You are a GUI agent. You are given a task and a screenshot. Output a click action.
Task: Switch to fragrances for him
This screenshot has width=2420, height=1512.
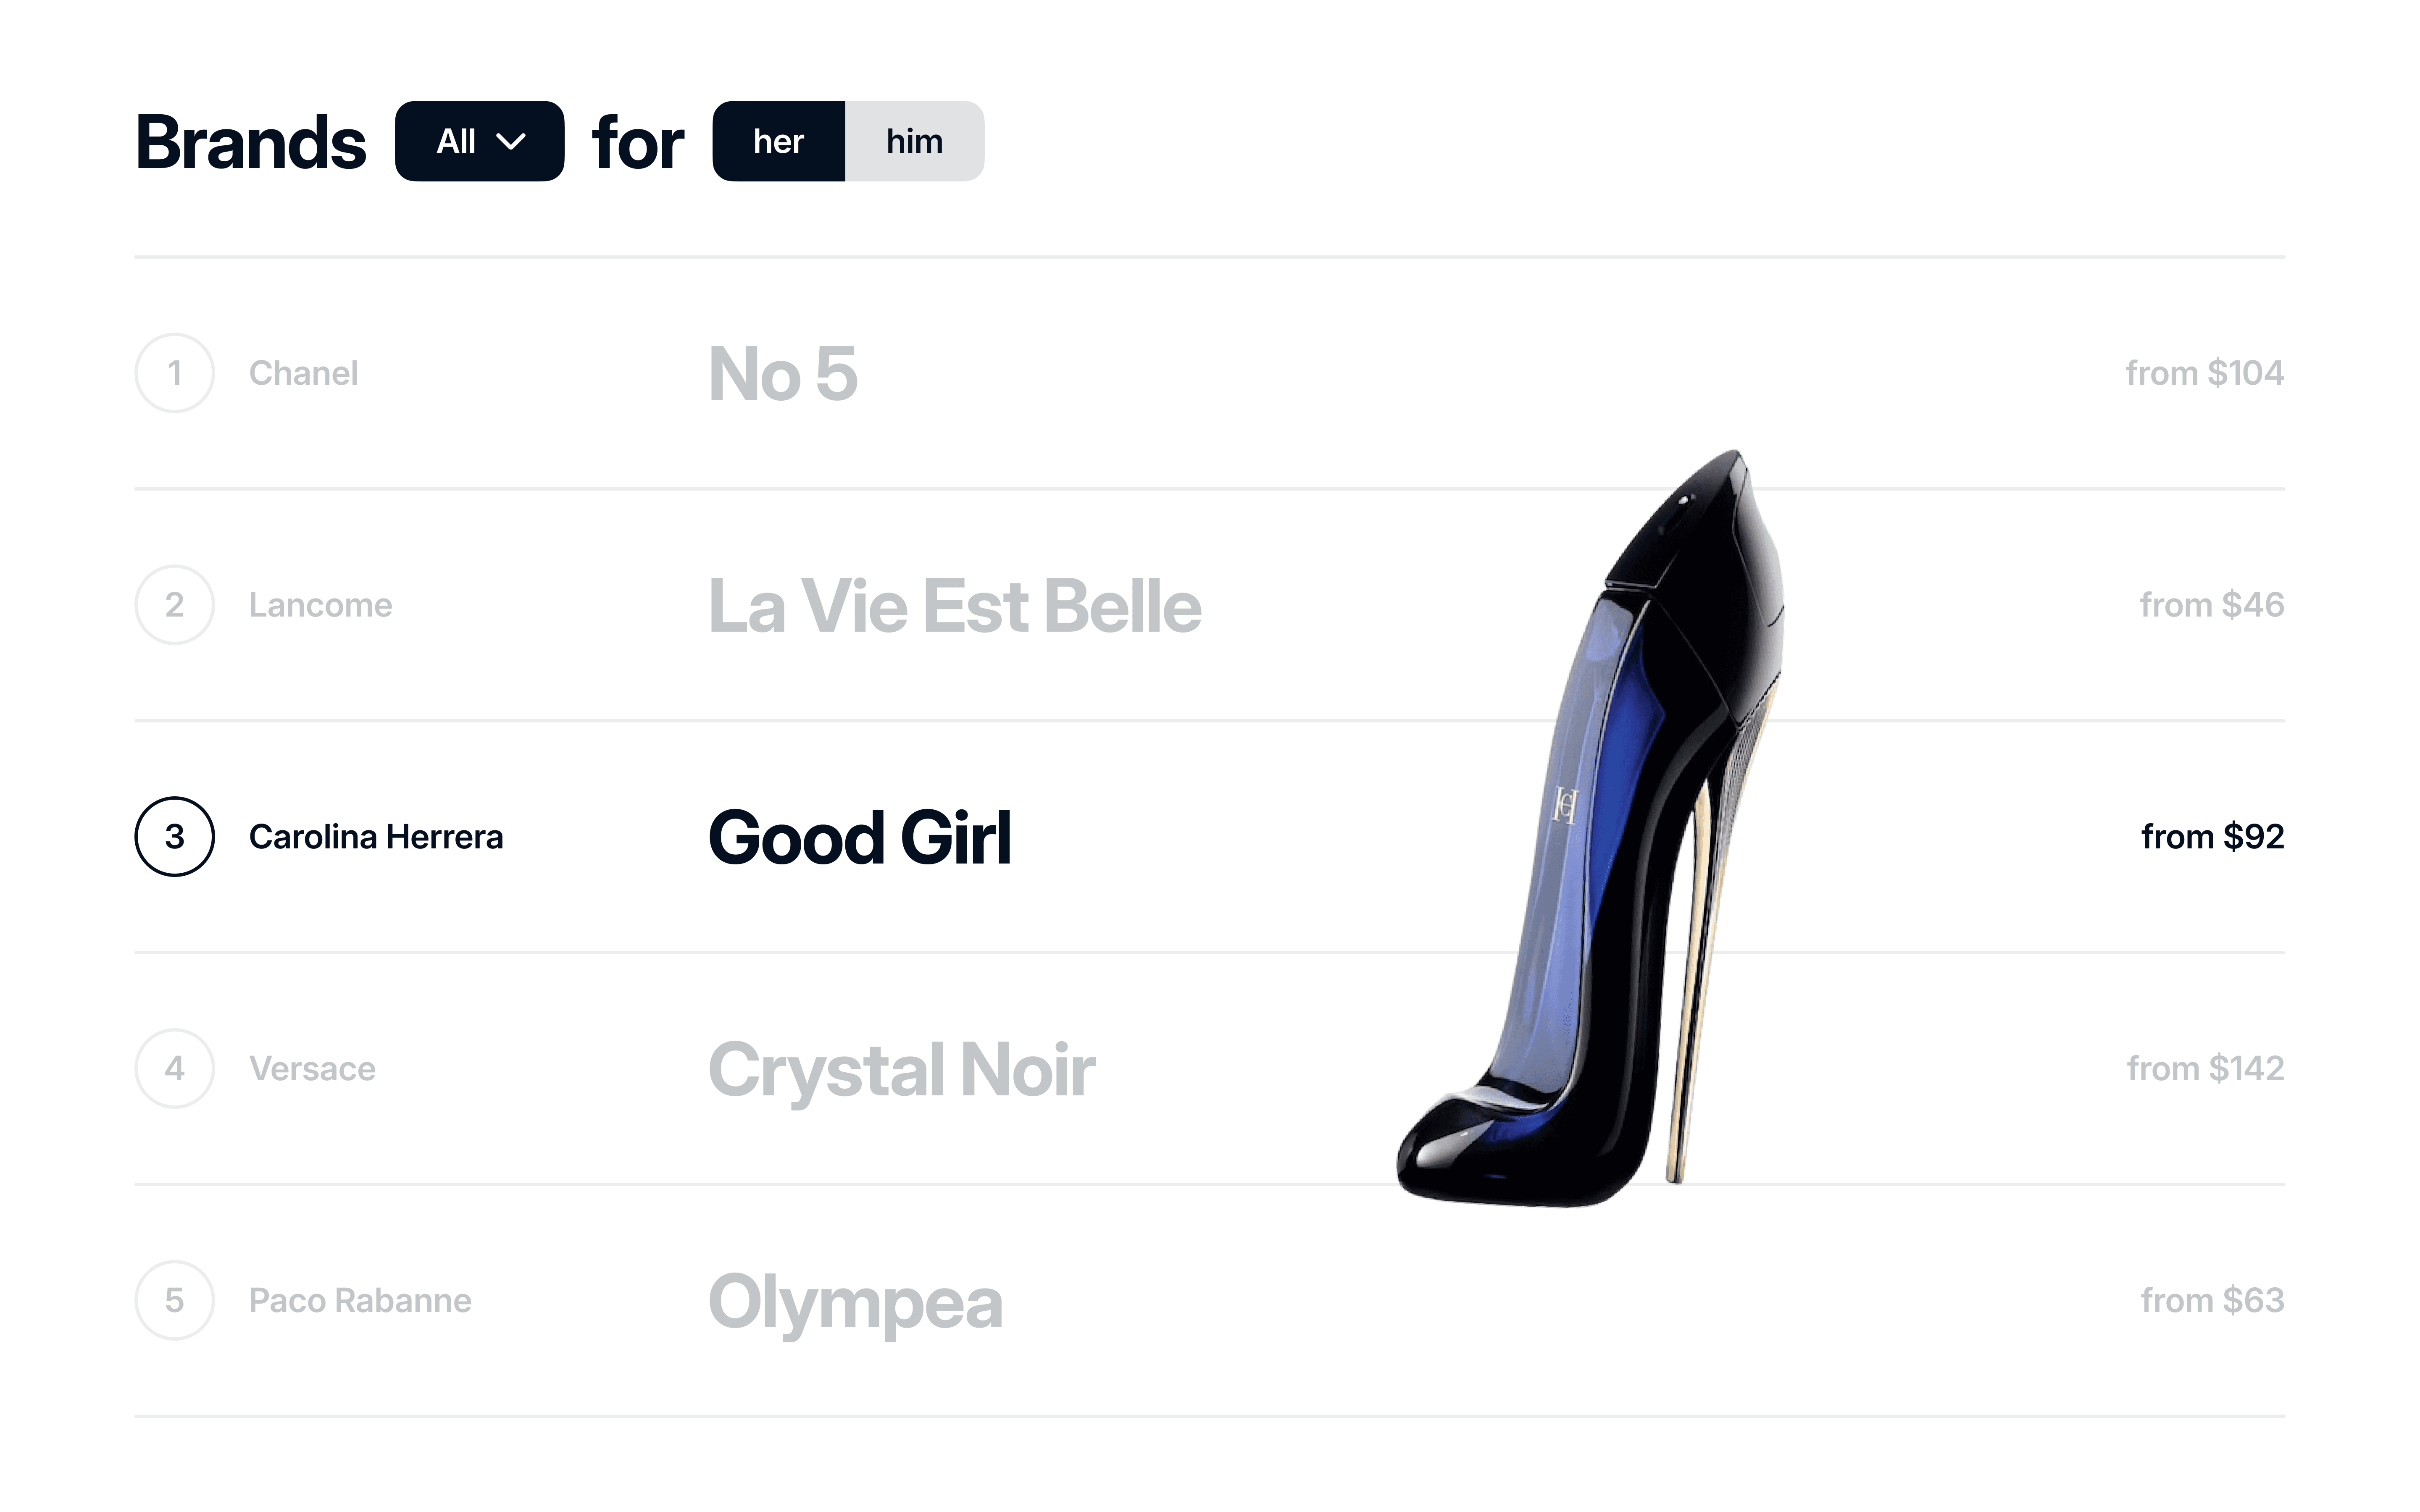(x=913, y=142)
